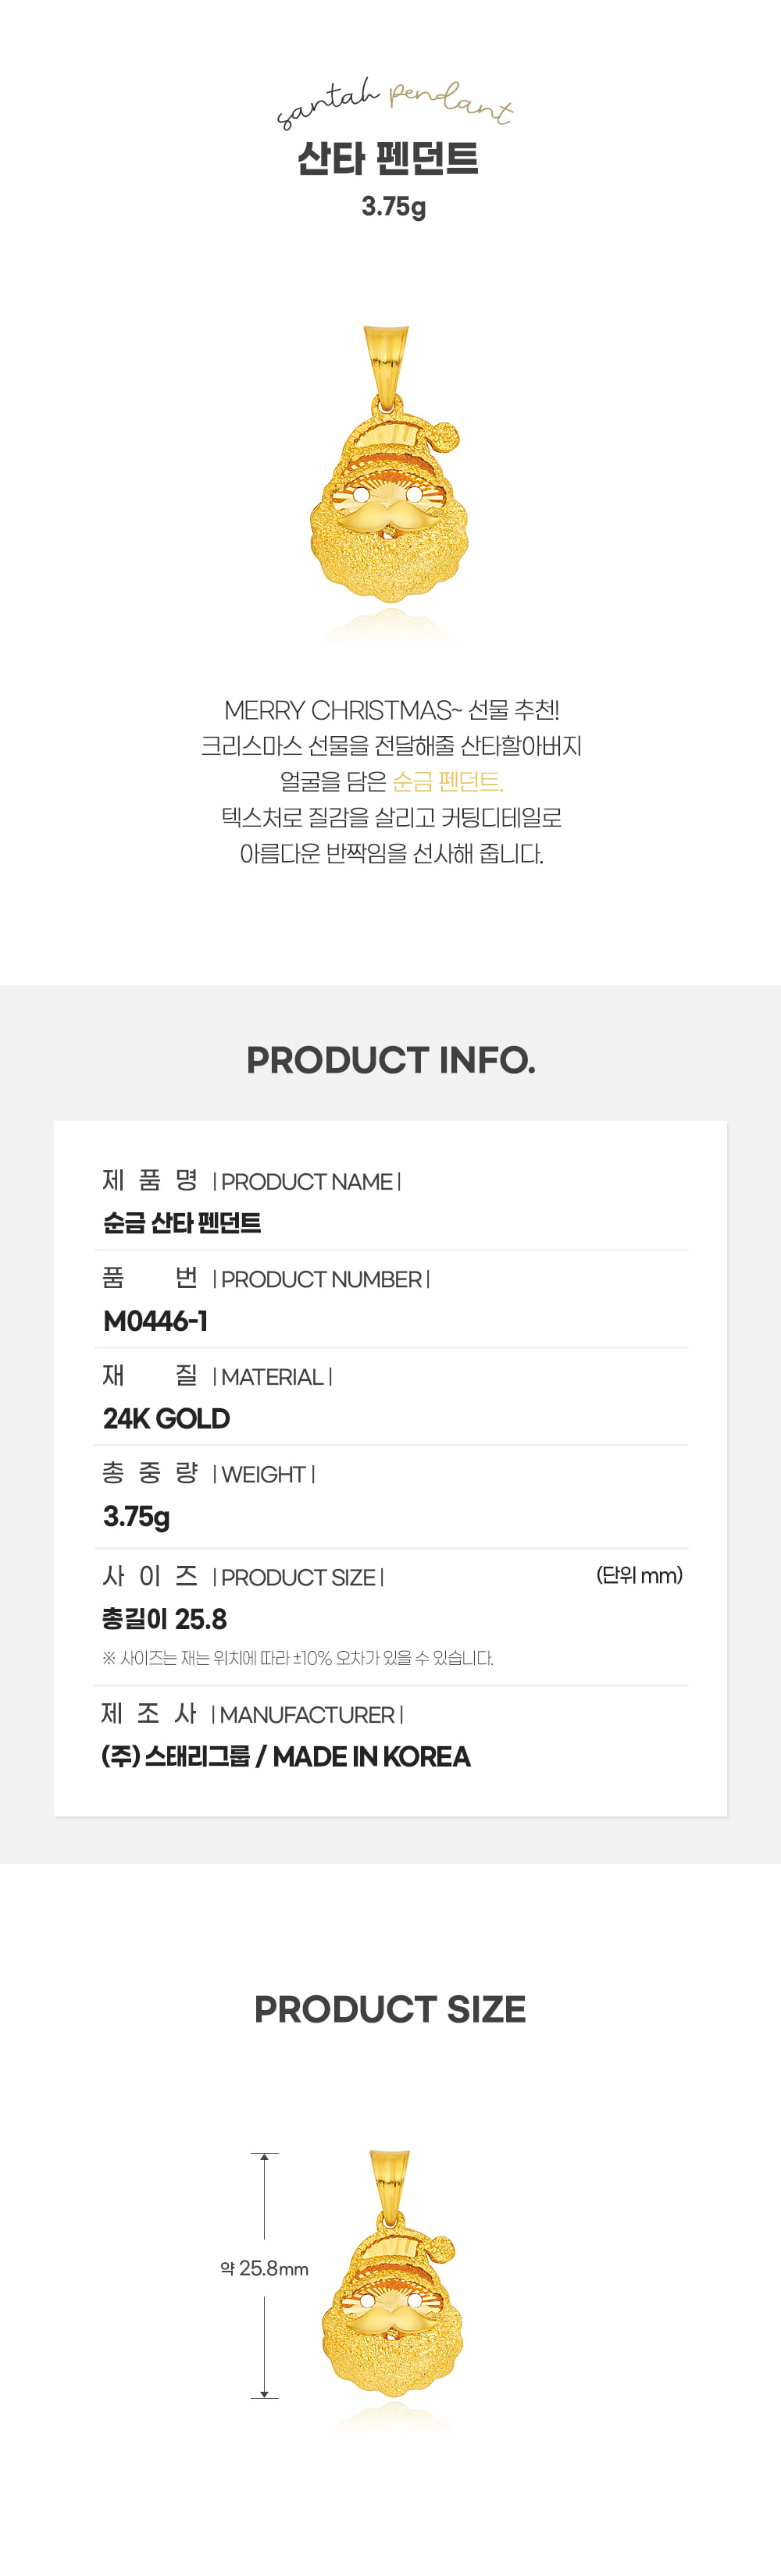Image resolution: width=781 pixels, height=2576 pixels.
Task: Click the PRODUCT SIZE section heading
Action: point(390,2009)
